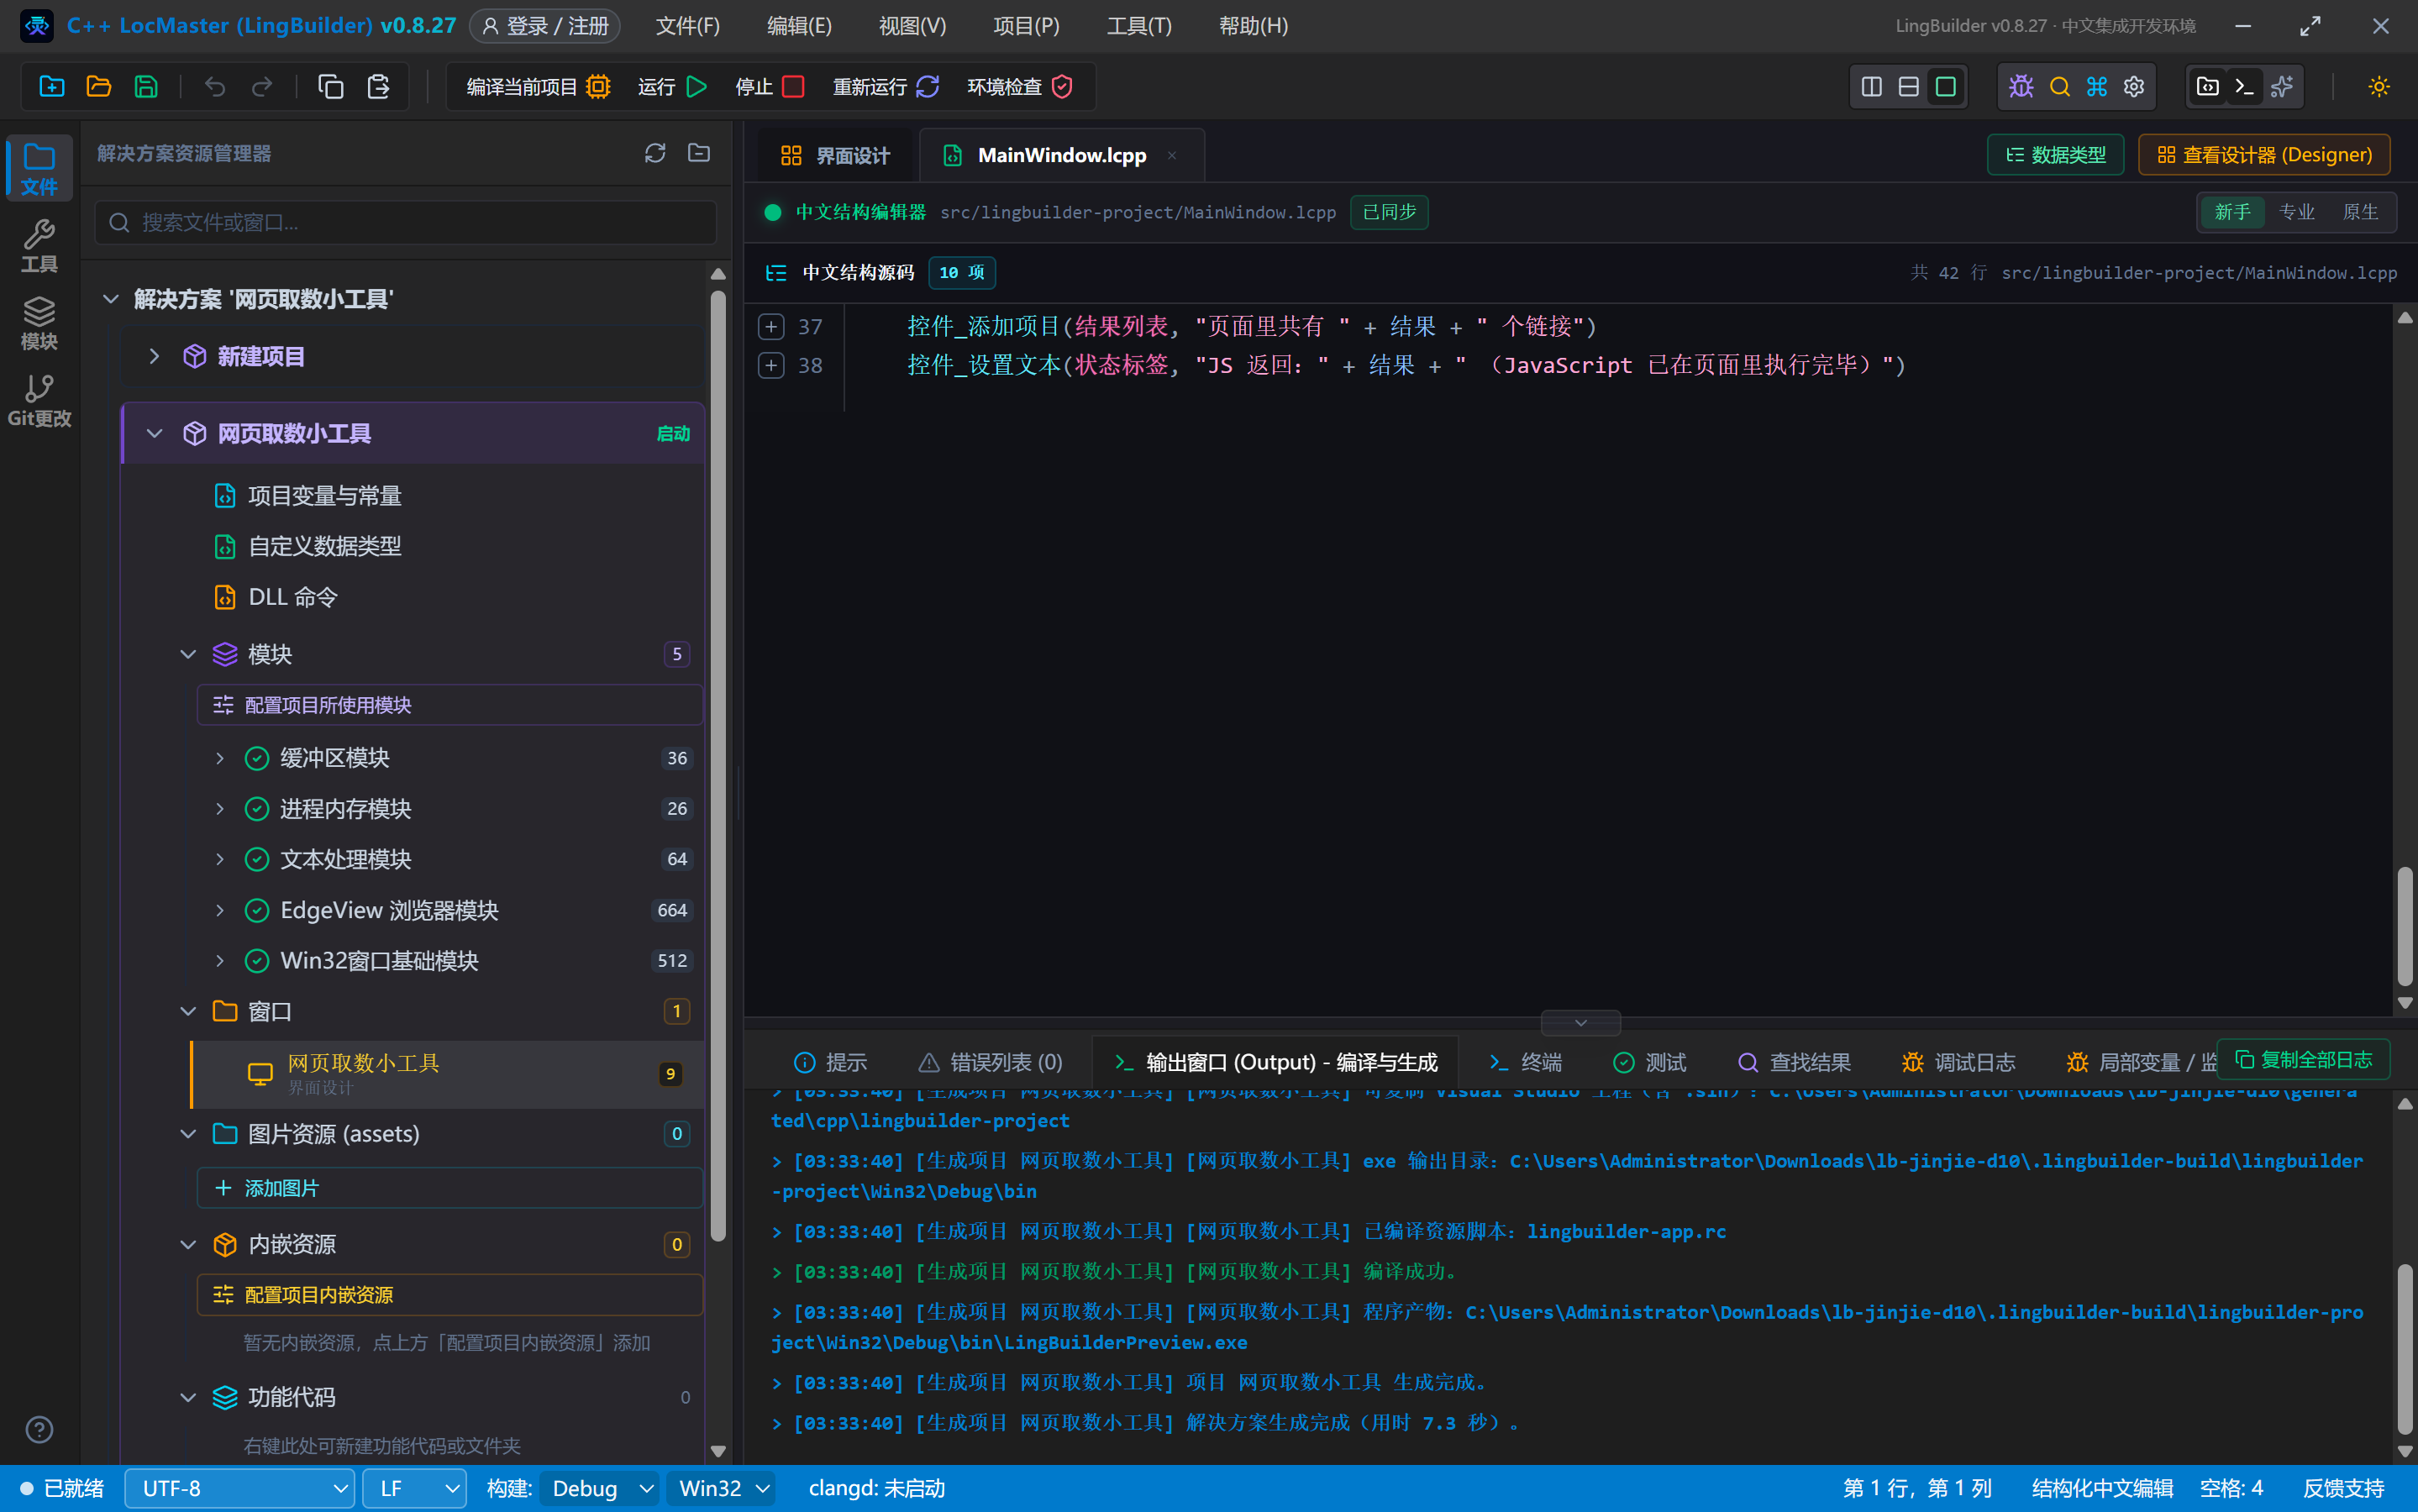Open settings via the gear icon
Image resolution: width=2418 pixels, height=1512 pixels.
point(2134,87)
